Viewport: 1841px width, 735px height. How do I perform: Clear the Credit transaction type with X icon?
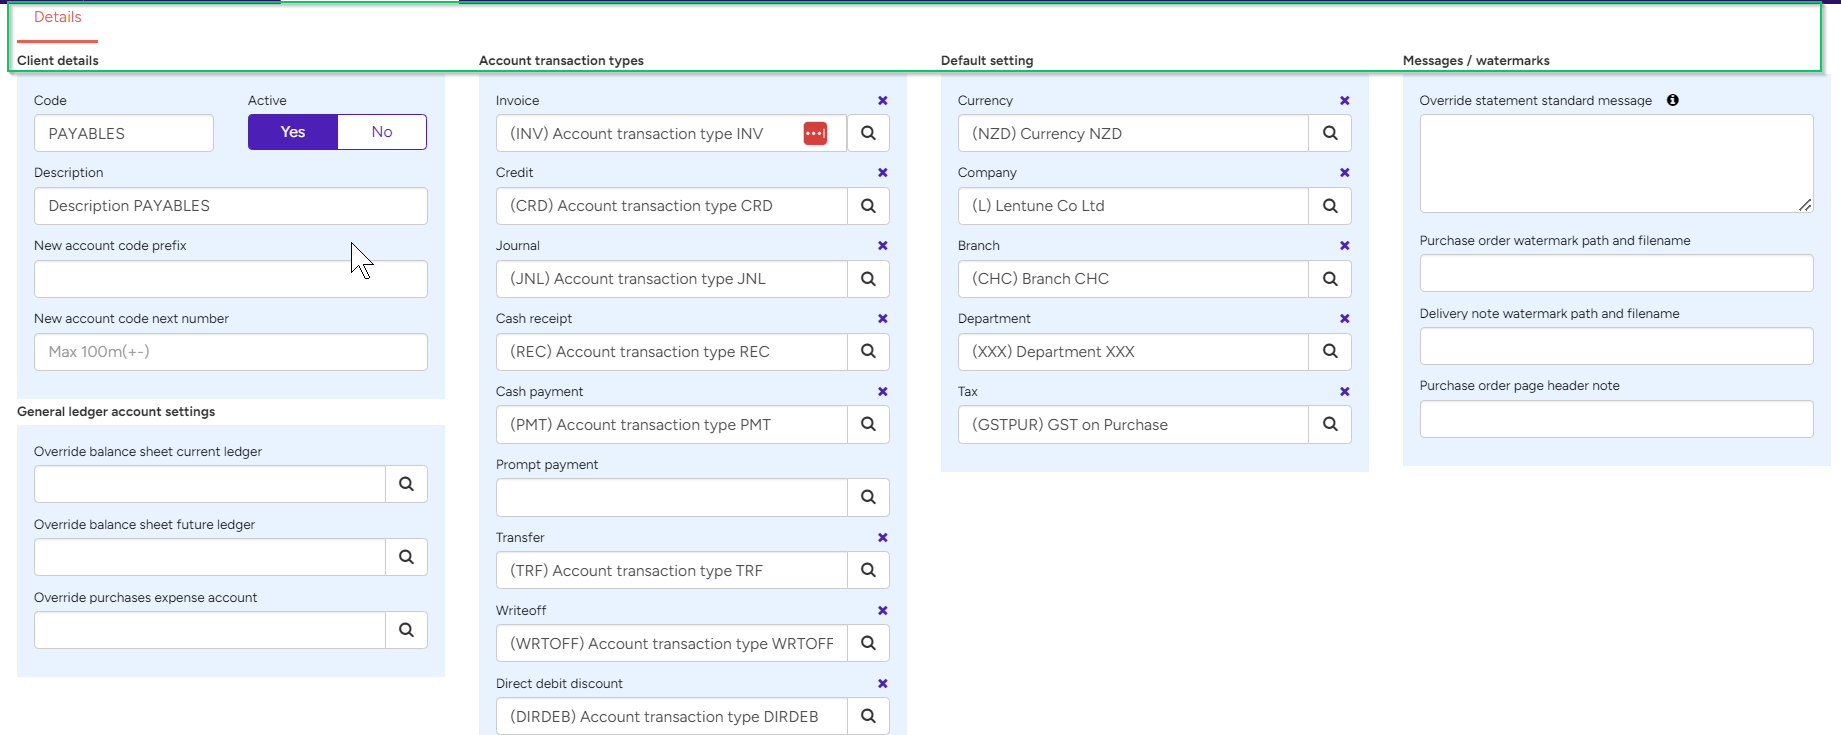pos(882,173)
